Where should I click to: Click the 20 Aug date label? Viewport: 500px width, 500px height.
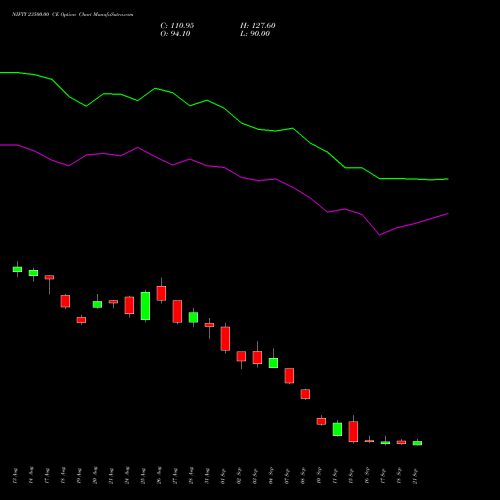coord(95,476)
